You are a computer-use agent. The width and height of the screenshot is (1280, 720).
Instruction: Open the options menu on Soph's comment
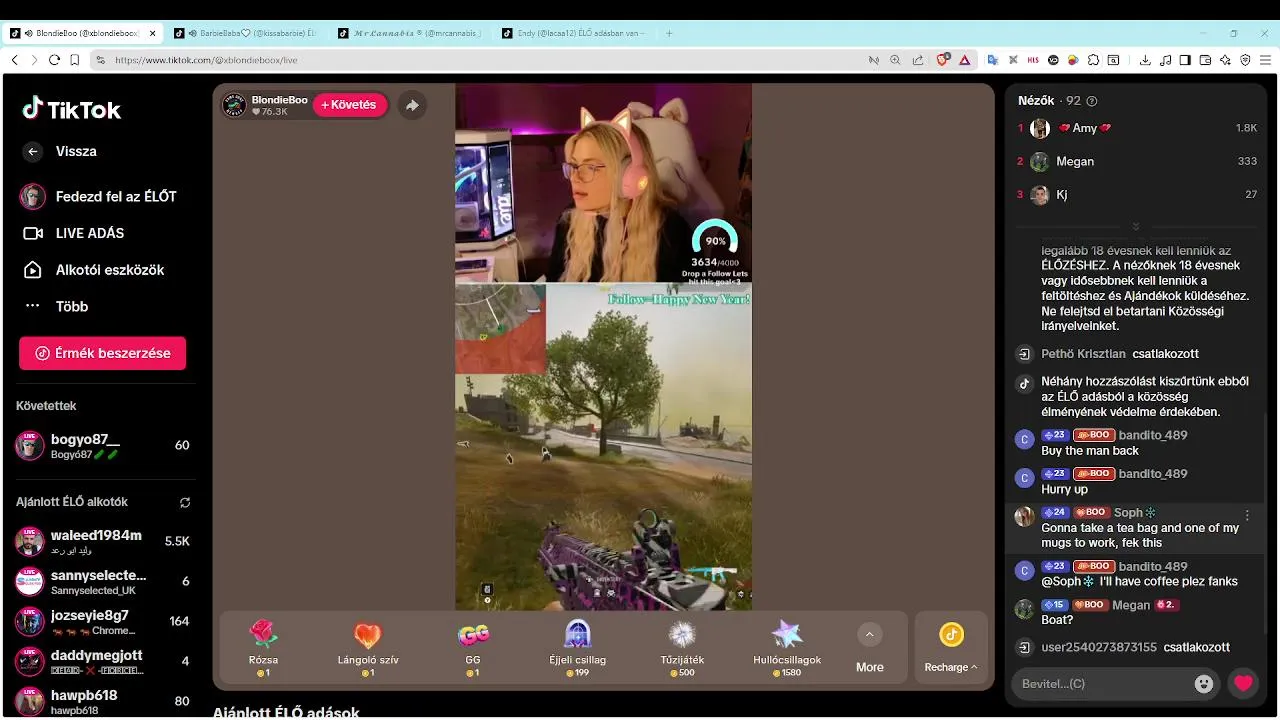1247,515
